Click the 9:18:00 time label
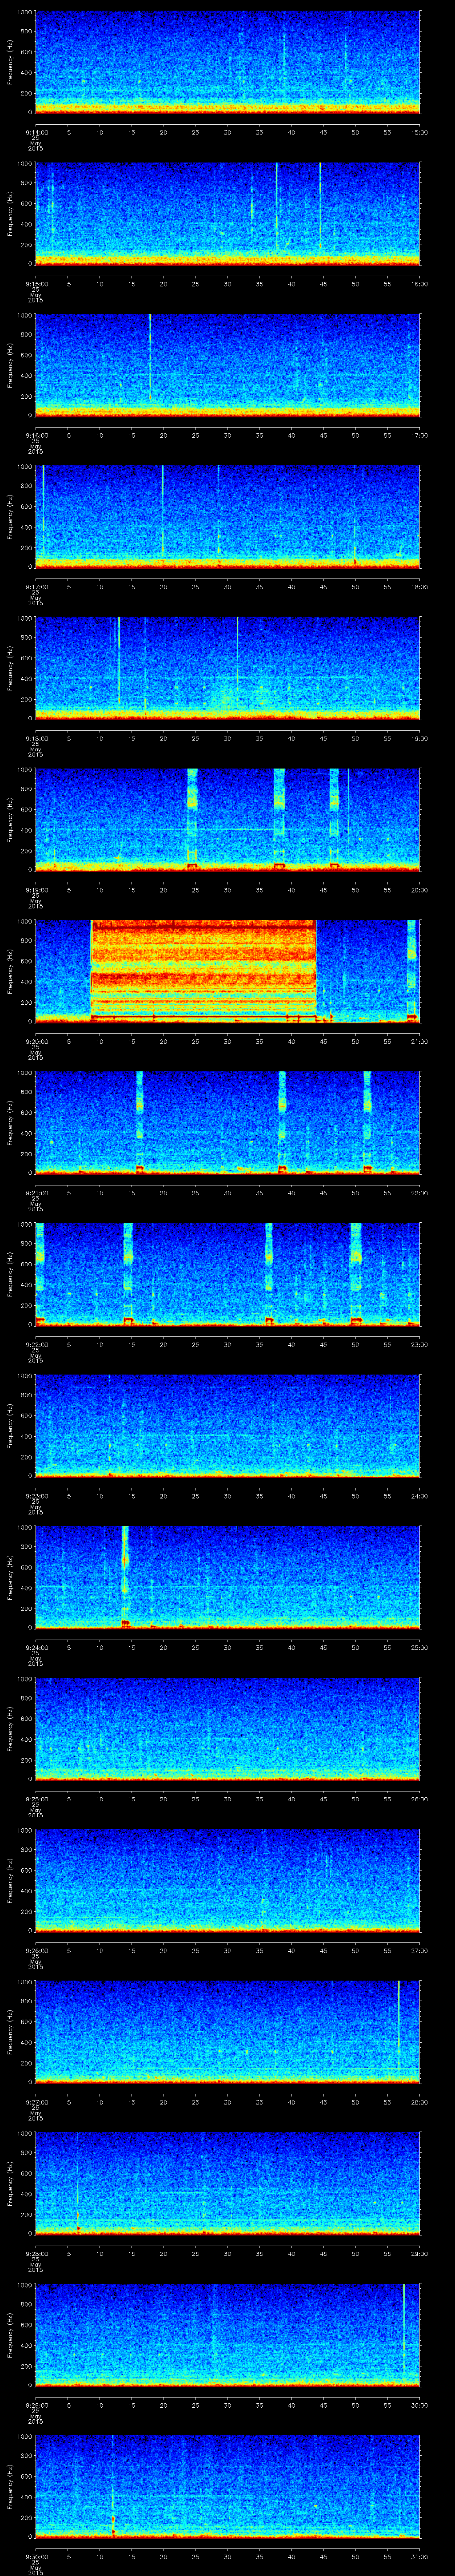The image size is (455, 2576). pos(36,738)
